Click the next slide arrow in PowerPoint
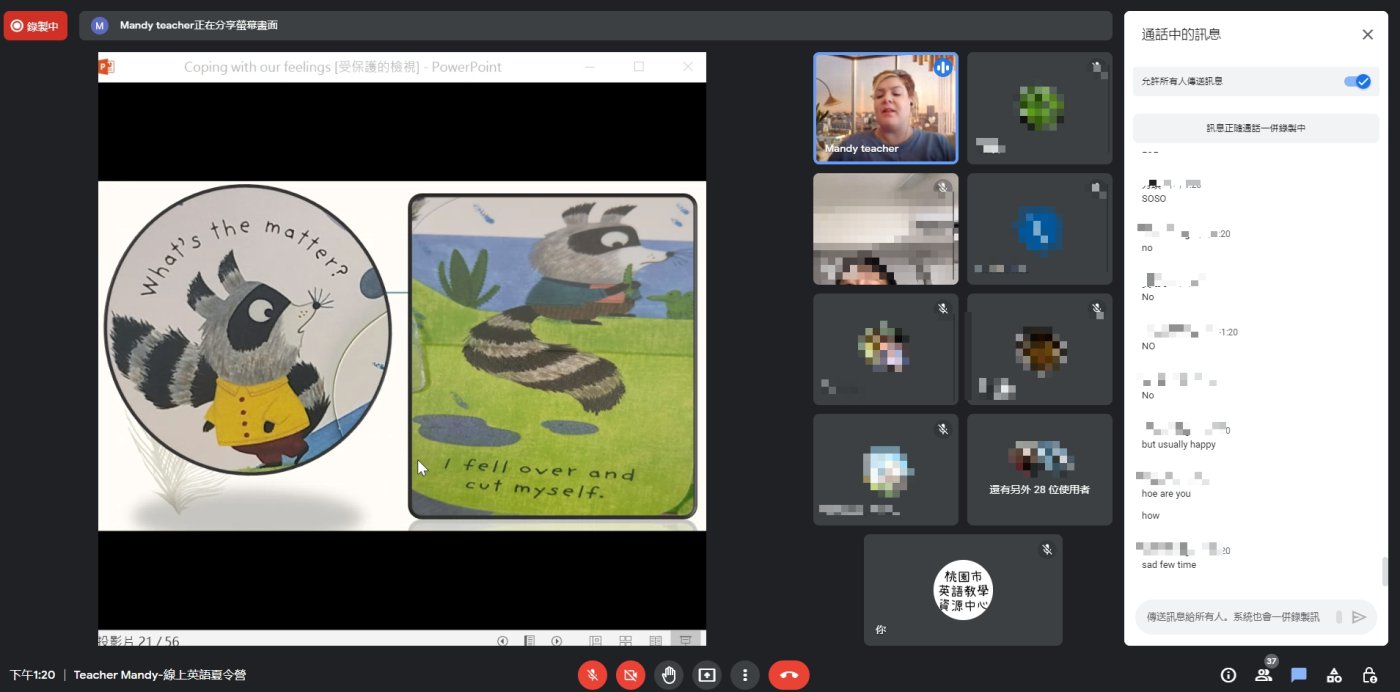The height and width of the screenshot is (692, 1400). point(557,641)
